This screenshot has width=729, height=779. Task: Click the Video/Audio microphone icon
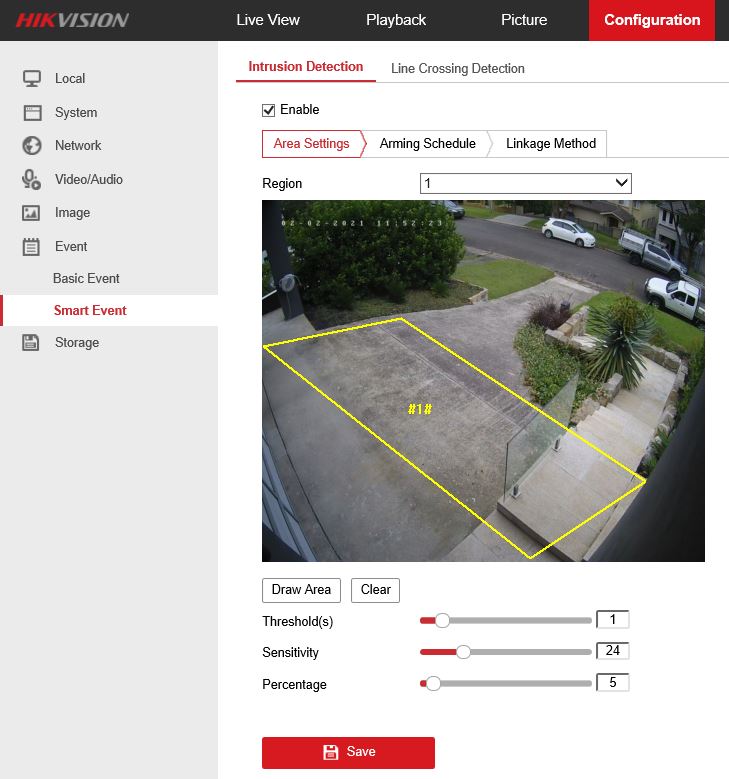(x=32, y=179)
